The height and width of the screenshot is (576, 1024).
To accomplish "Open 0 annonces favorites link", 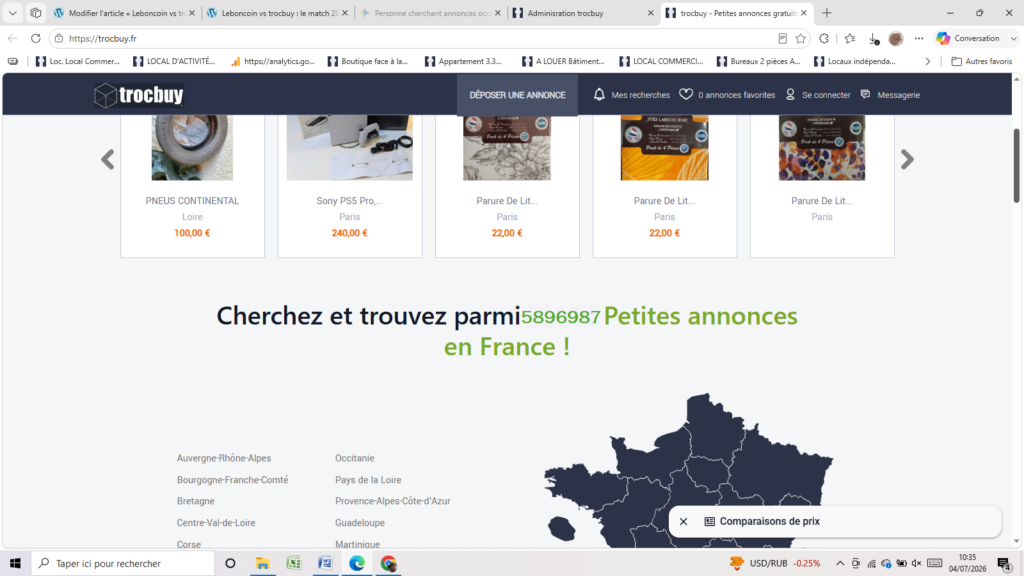I will pyautogui.click(x=737, y=95).
